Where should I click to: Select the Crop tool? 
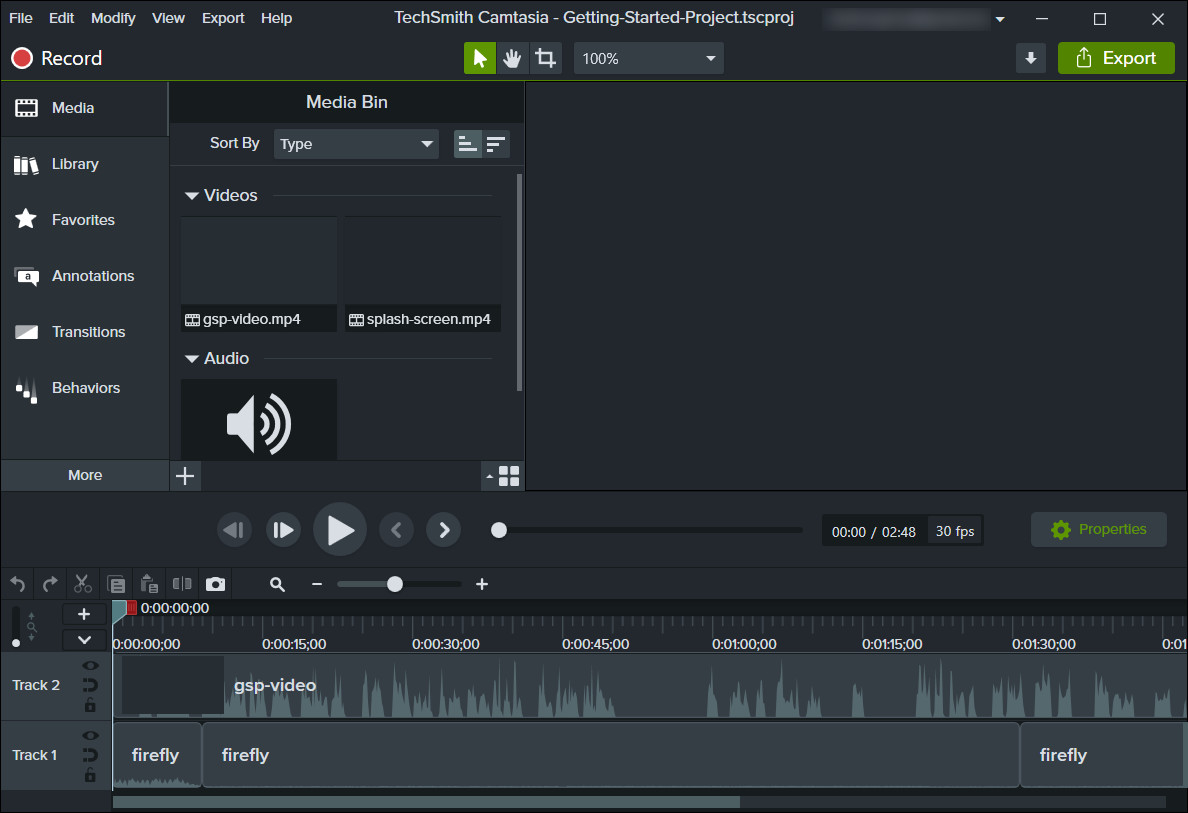[546, 58]
